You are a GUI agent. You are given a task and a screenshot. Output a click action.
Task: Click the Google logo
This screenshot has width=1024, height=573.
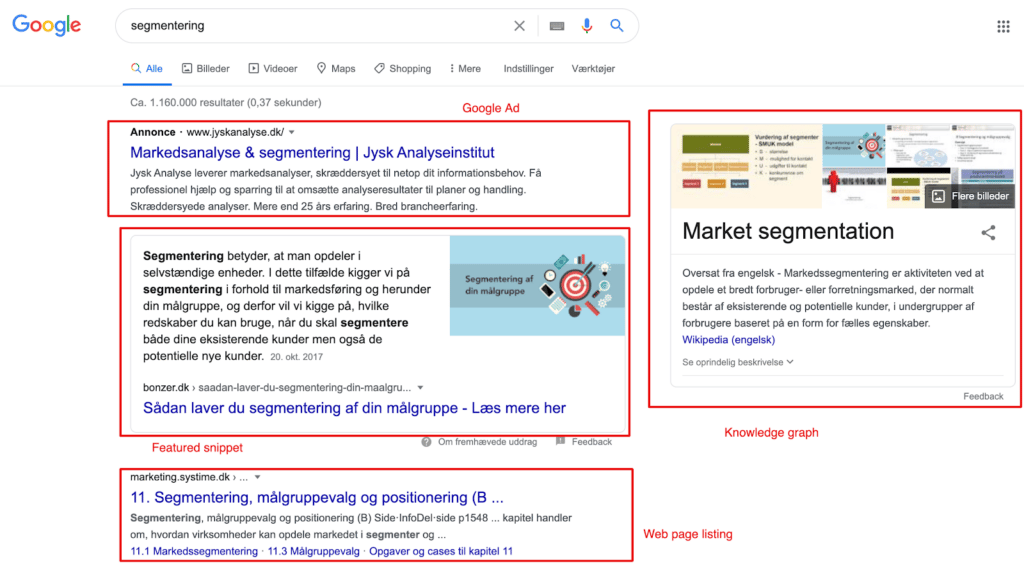pyautogui.click(x=46, y=25)
